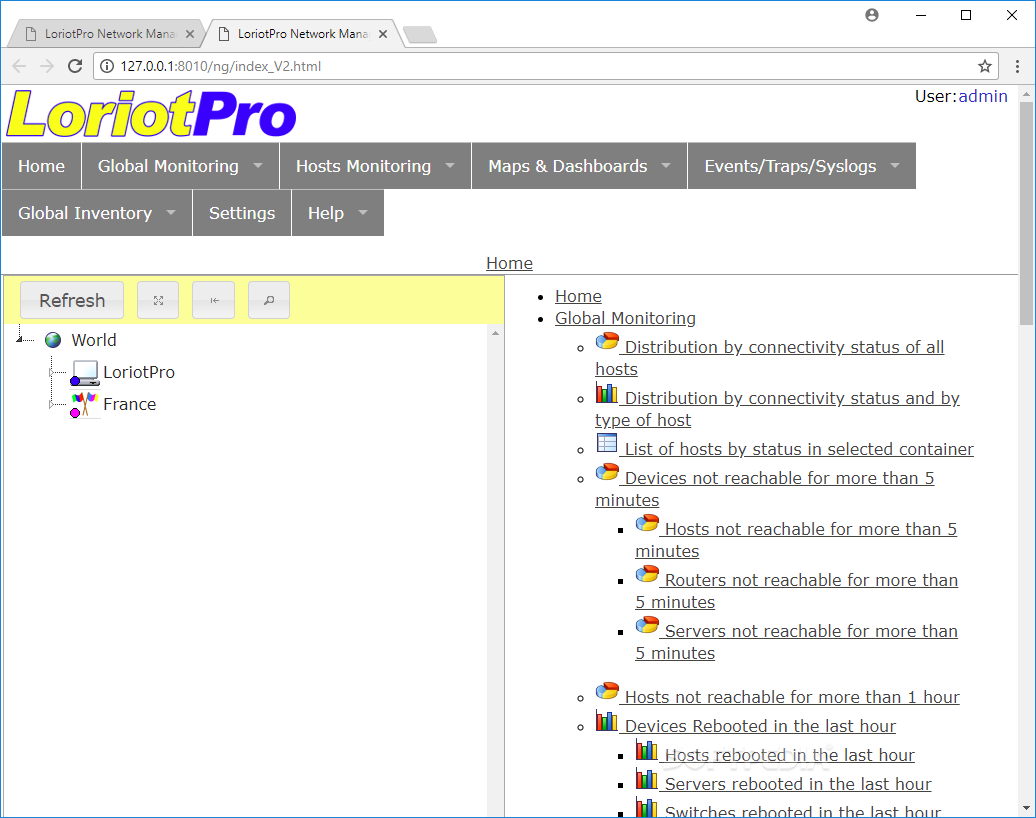Viewport: 1036px width, 818px height.
Task: Open a new browser tab
Action: click(420, 34)
